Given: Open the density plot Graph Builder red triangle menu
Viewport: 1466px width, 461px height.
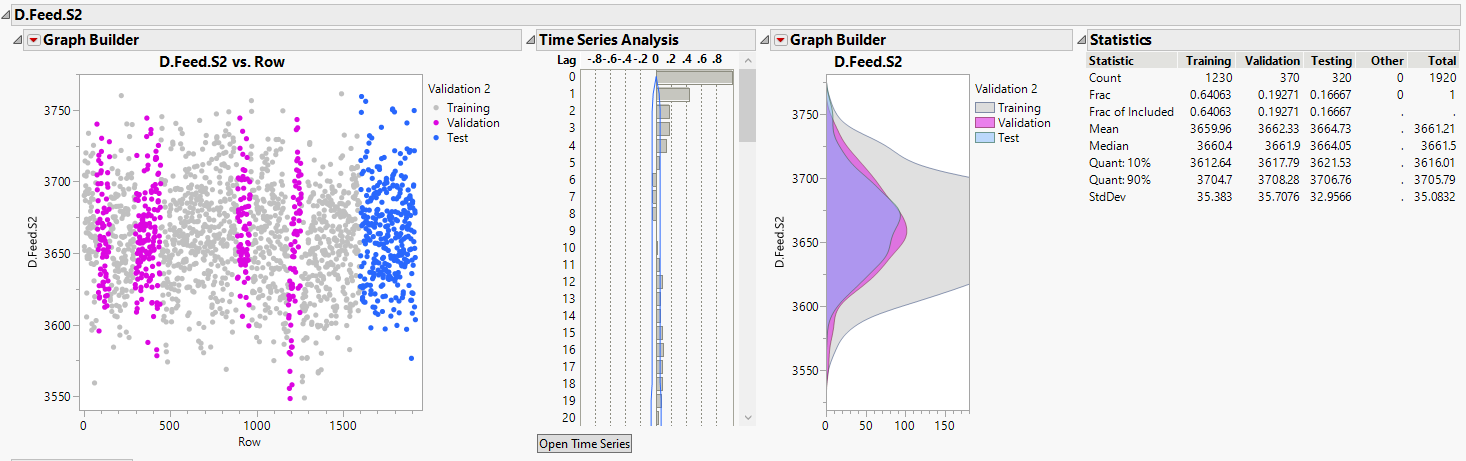Looking at the screenshot, I should (x=780, y=40).
